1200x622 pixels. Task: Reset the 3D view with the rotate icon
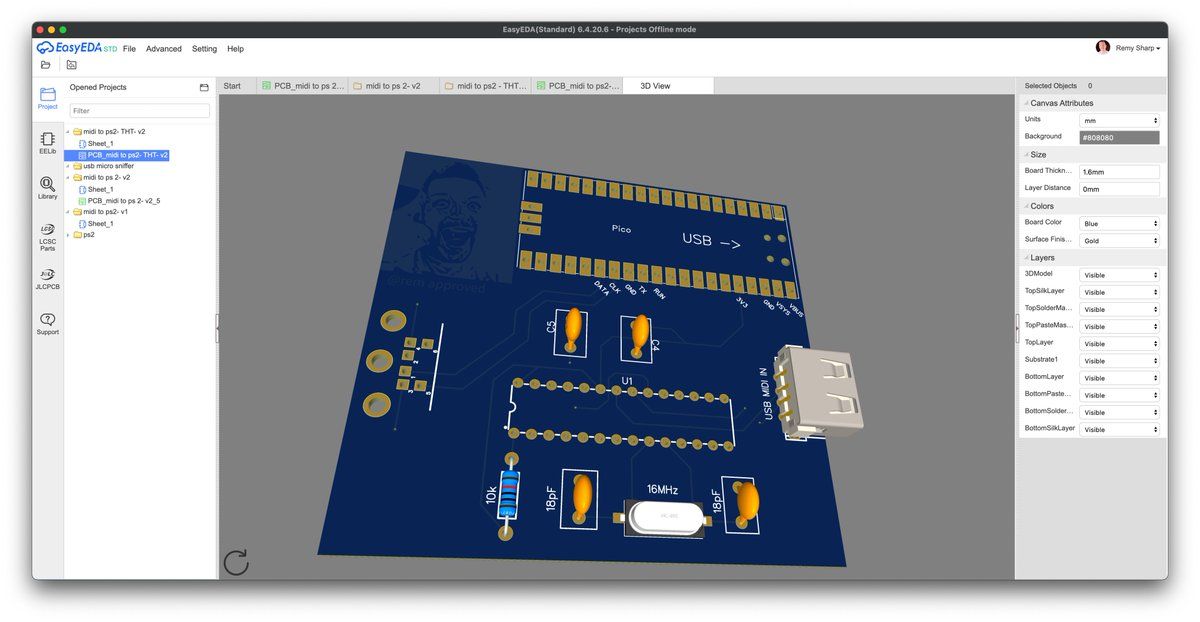pos(236,562)
